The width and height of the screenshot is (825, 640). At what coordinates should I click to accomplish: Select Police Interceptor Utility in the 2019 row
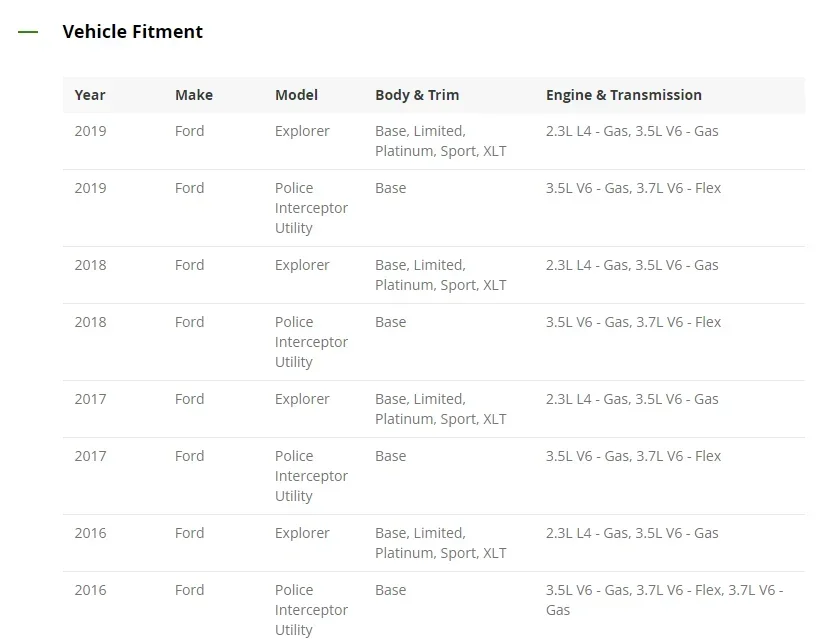tap(311, 208)
